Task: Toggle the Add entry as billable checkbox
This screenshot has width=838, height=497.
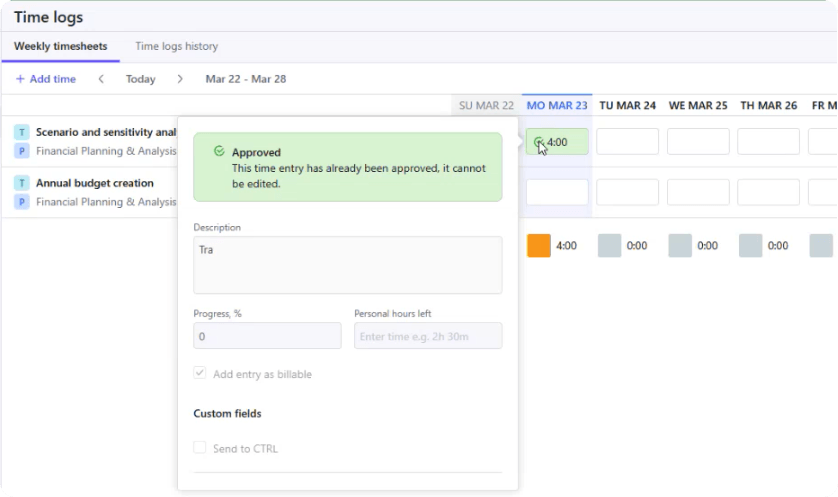Action: click(200, 374)
